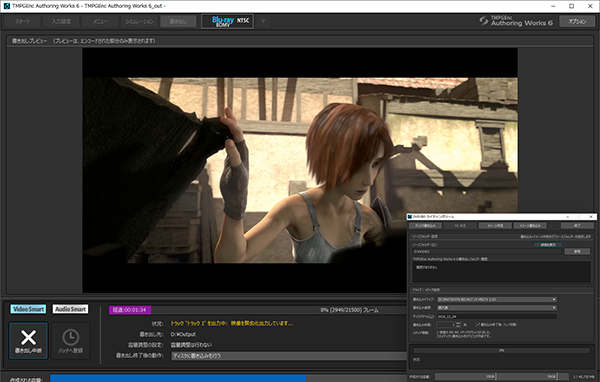Click the 書き出し中断 X cancel button
Screen dimensions: 600x382
click(28, 341)
